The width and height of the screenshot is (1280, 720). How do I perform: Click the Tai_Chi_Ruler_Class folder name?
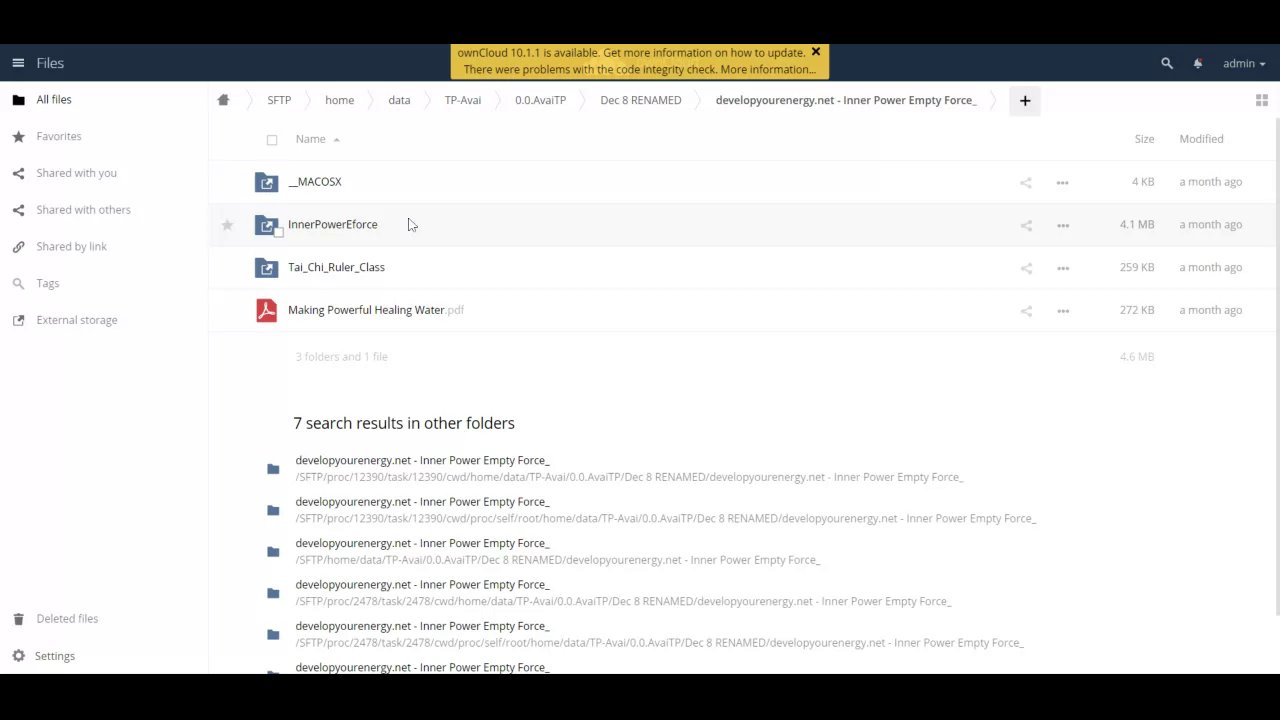tap(336, 267)
